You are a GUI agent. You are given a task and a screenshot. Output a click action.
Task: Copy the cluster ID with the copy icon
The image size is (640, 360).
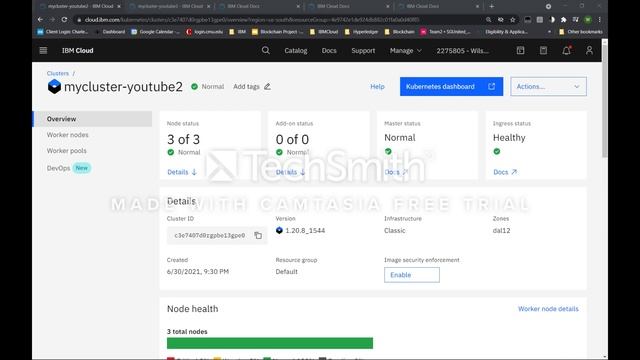coord(258,236)
